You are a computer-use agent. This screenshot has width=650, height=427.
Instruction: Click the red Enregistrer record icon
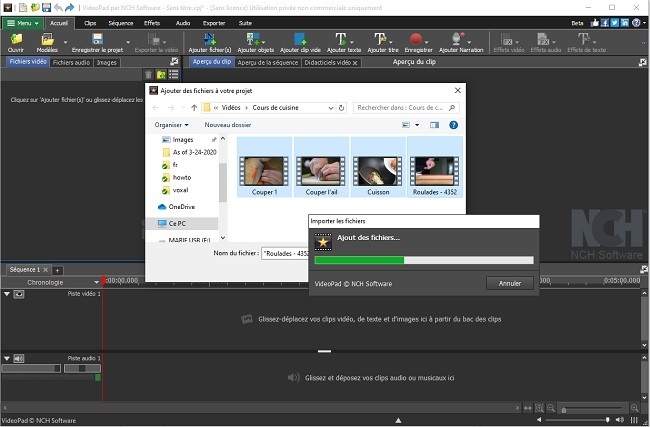(416, 39)
